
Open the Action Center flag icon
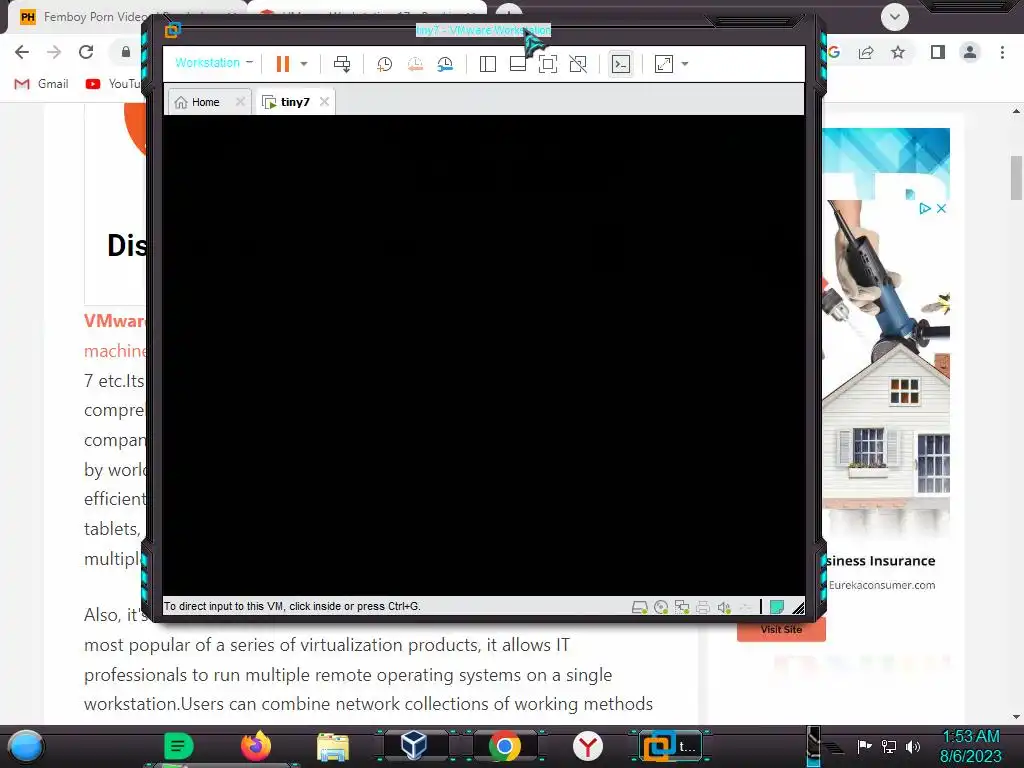point(864,746)
